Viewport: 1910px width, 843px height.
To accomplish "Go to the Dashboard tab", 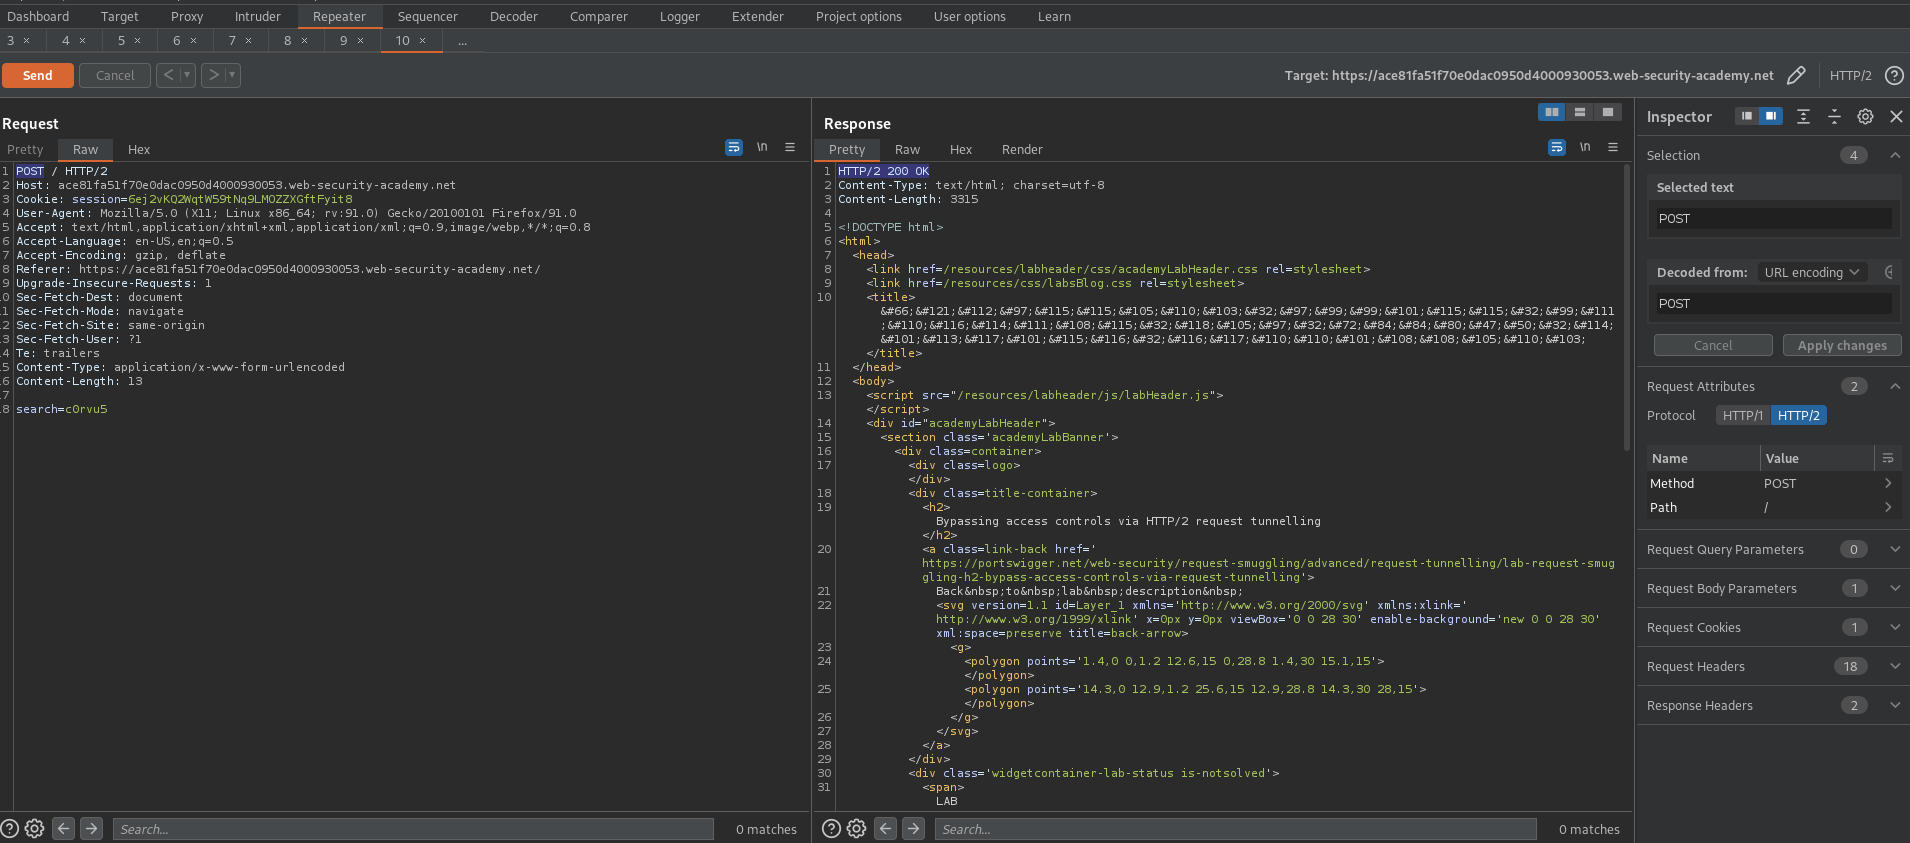I will 38,16.
